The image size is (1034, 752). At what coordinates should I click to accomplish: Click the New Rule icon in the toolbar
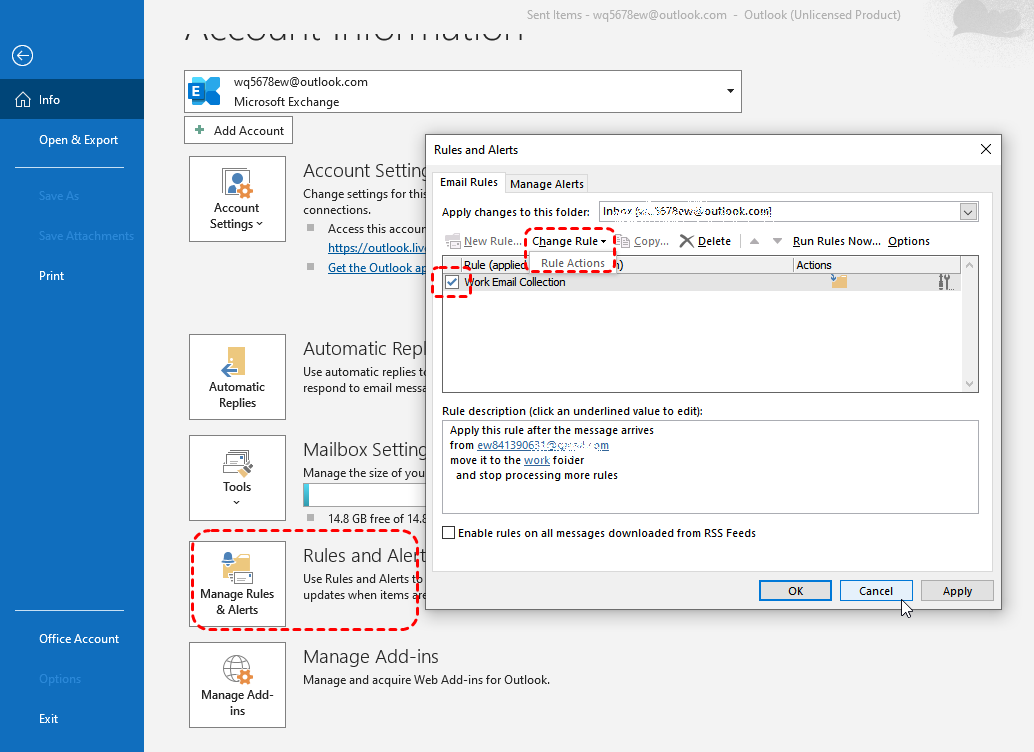(x=452, y=241)
